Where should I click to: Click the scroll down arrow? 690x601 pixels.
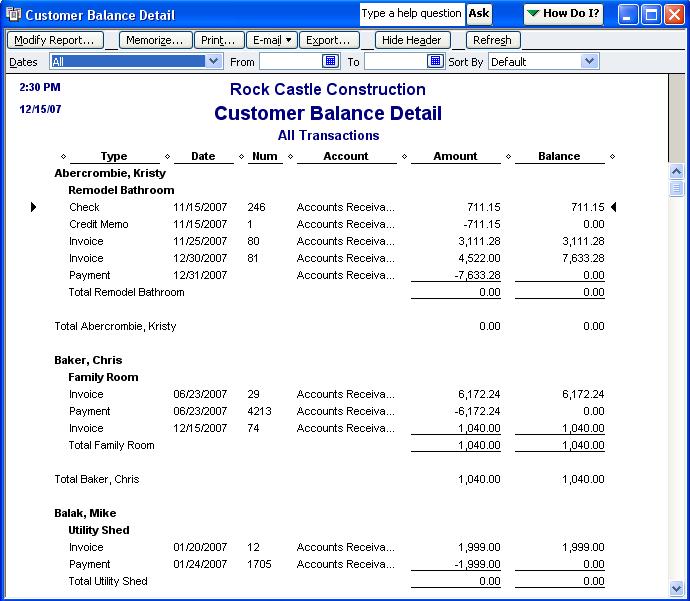coord(676,588)
